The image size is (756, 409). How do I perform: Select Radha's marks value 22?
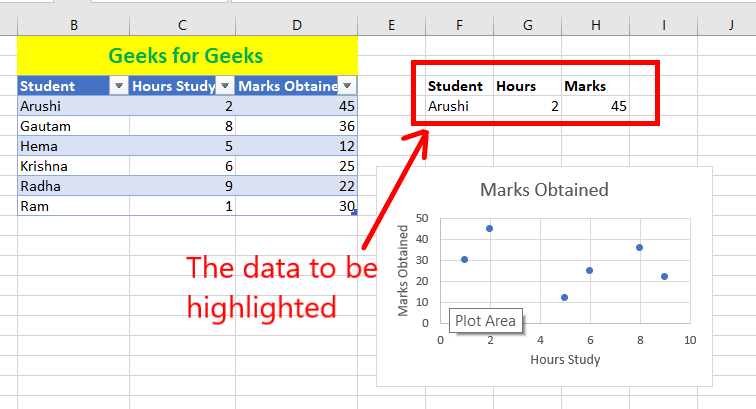click(297, 186)
